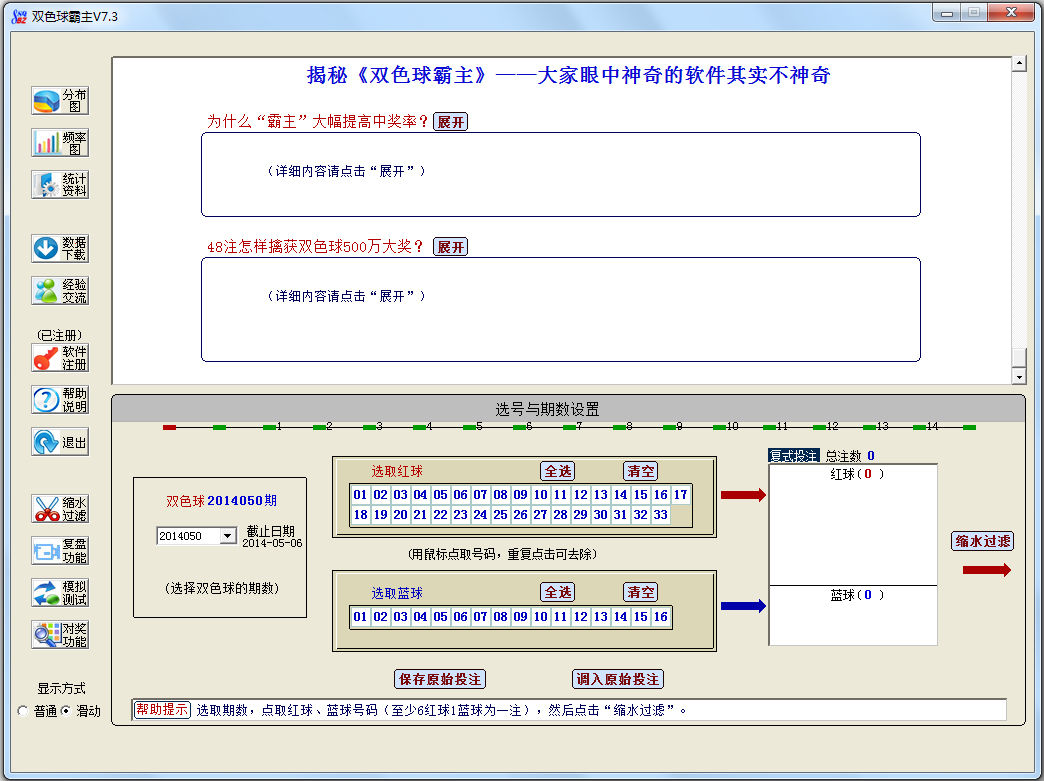Click 调入原始投注 button
Viewport: 1044px width, 781px height.
pos(618,679)
